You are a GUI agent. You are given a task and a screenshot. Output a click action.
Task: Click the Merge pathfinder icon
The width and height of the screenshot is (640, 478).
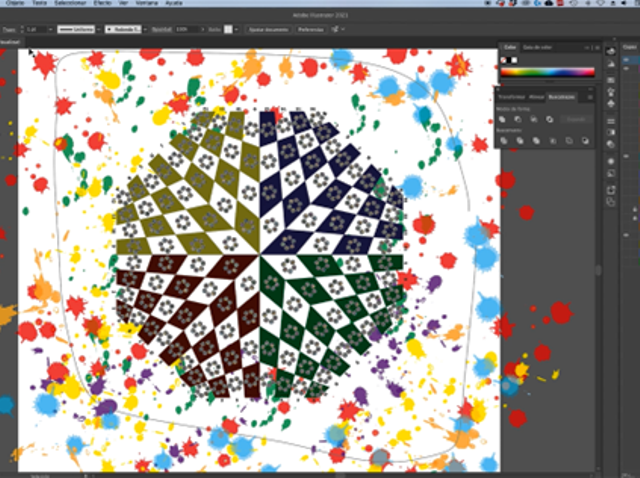click(536, 141)
